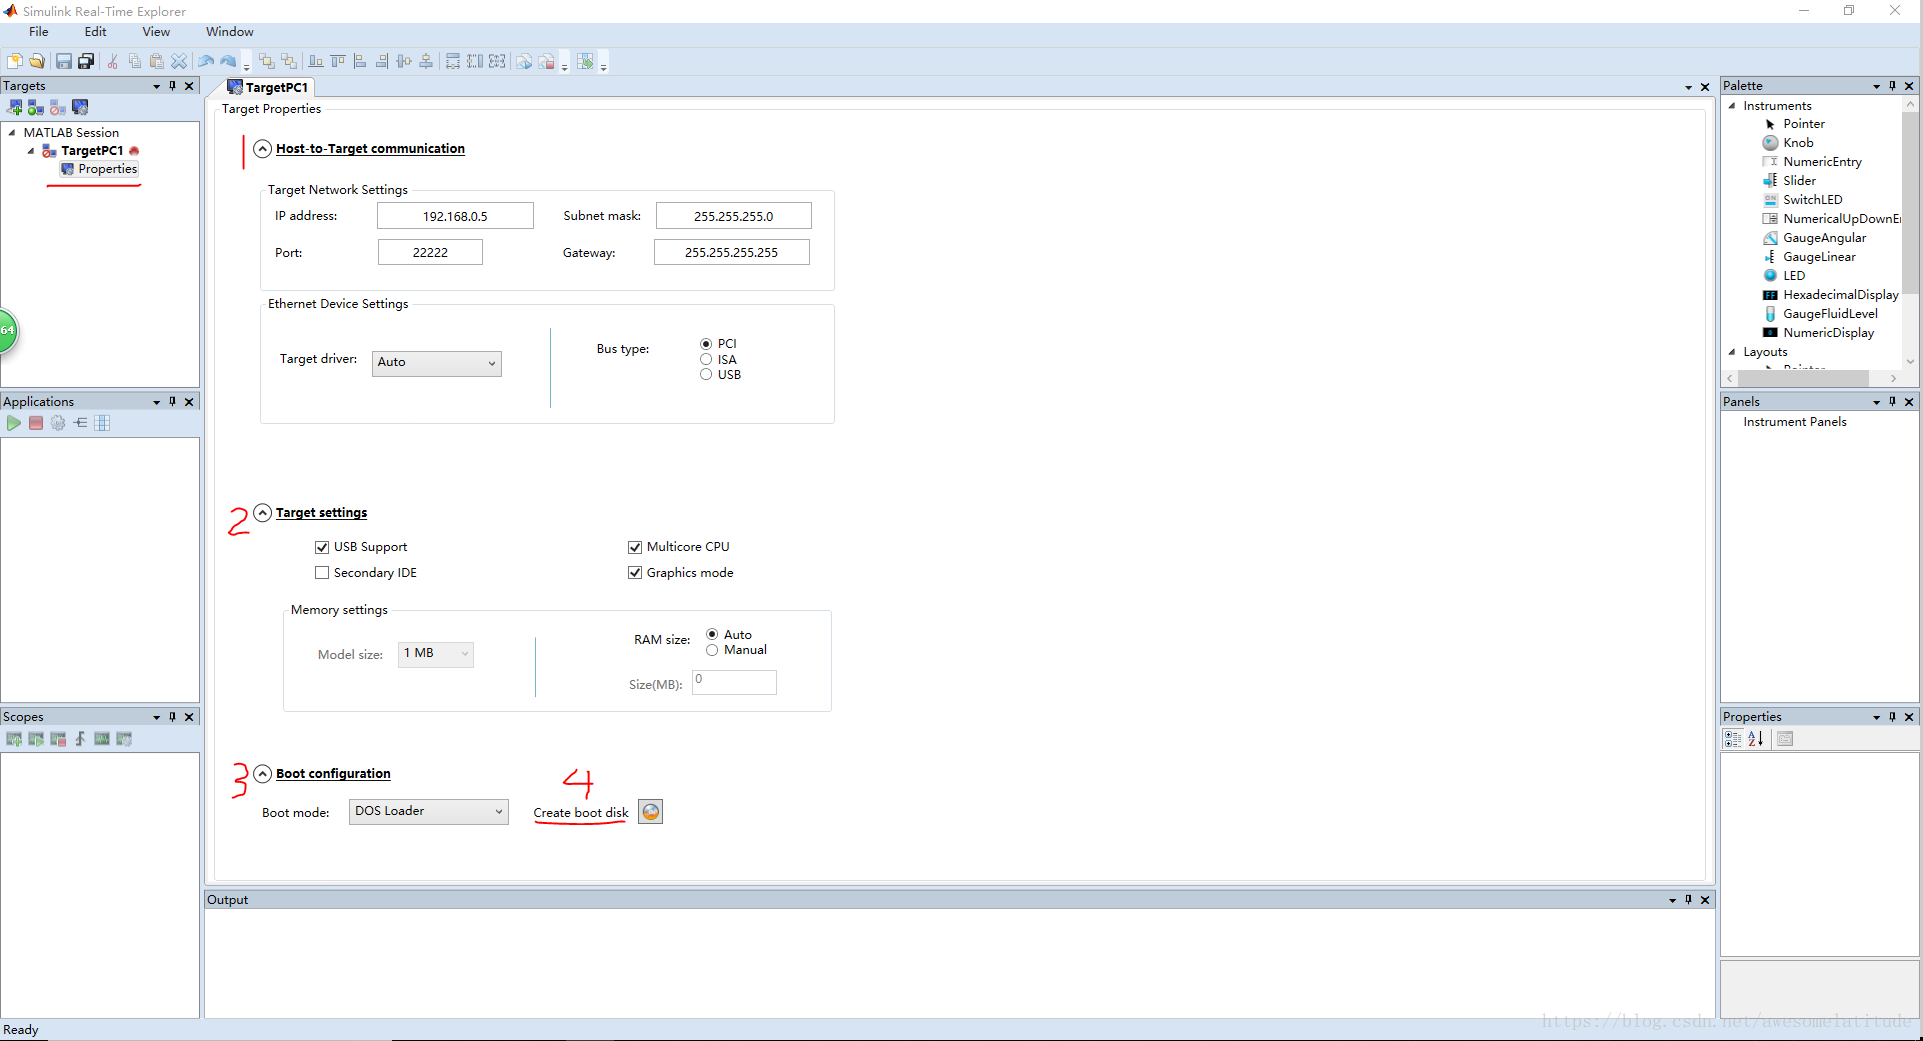This screenshot has width=1923, height=1041.
Task: Click the Boot configuration heading link
Action: (333, 774)
